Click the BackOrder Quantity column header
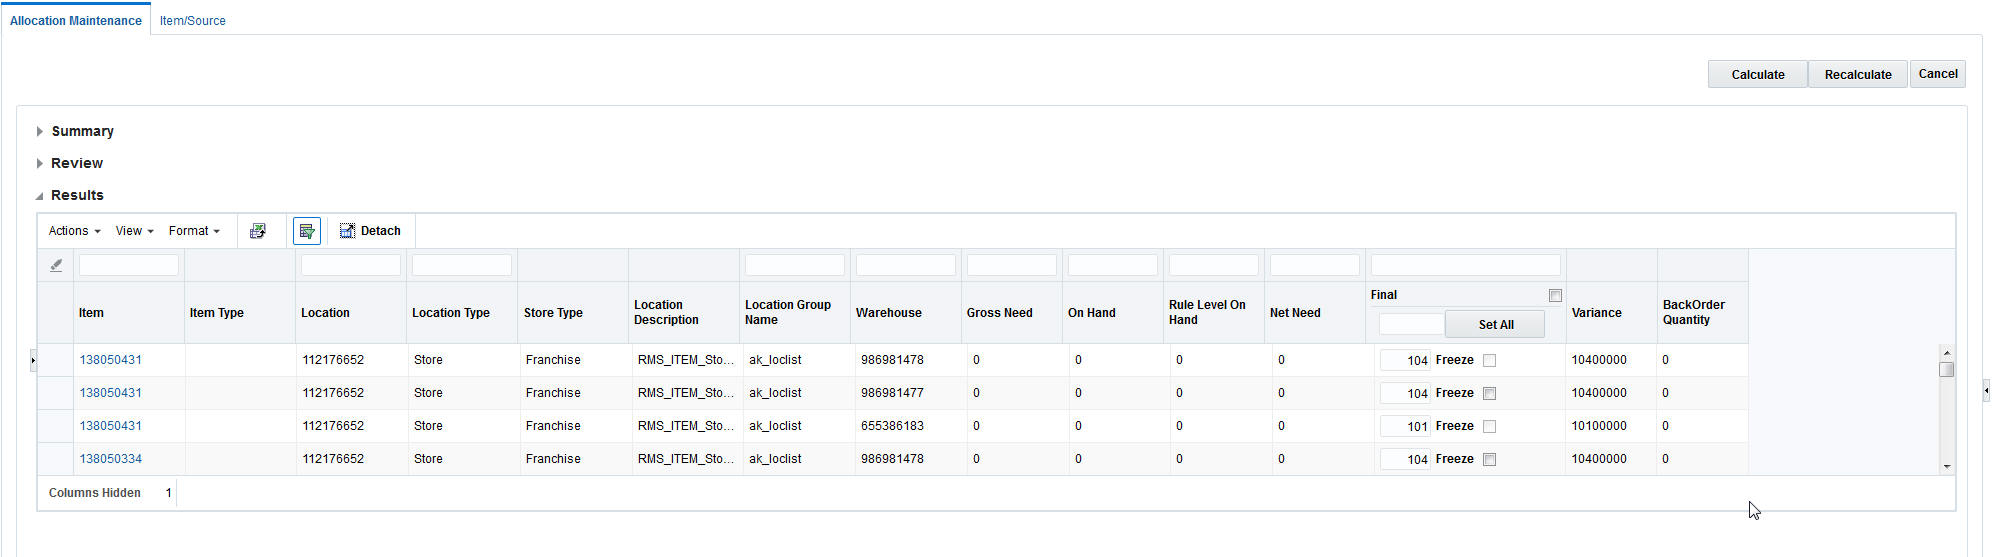 1703,313
